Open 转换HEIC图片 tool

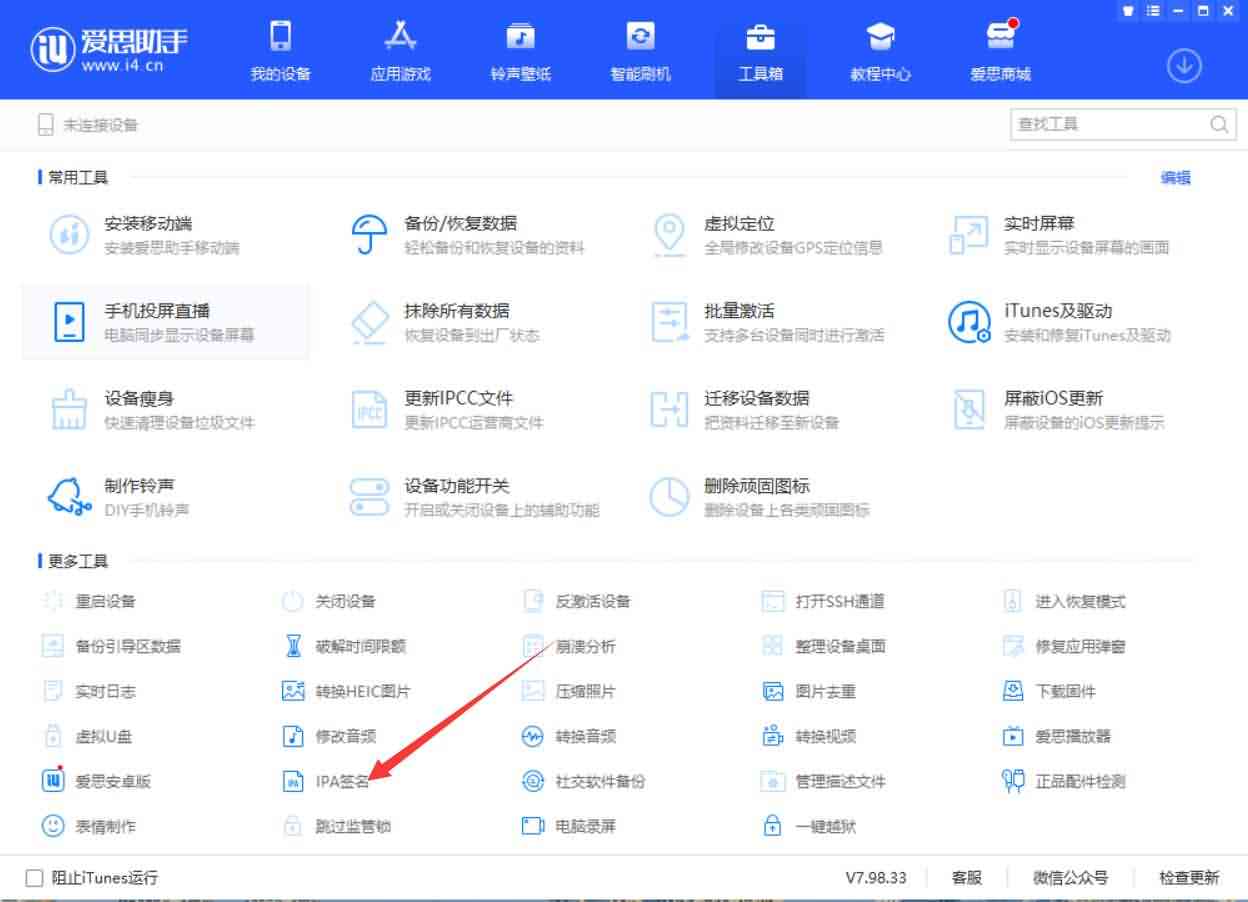346,691
